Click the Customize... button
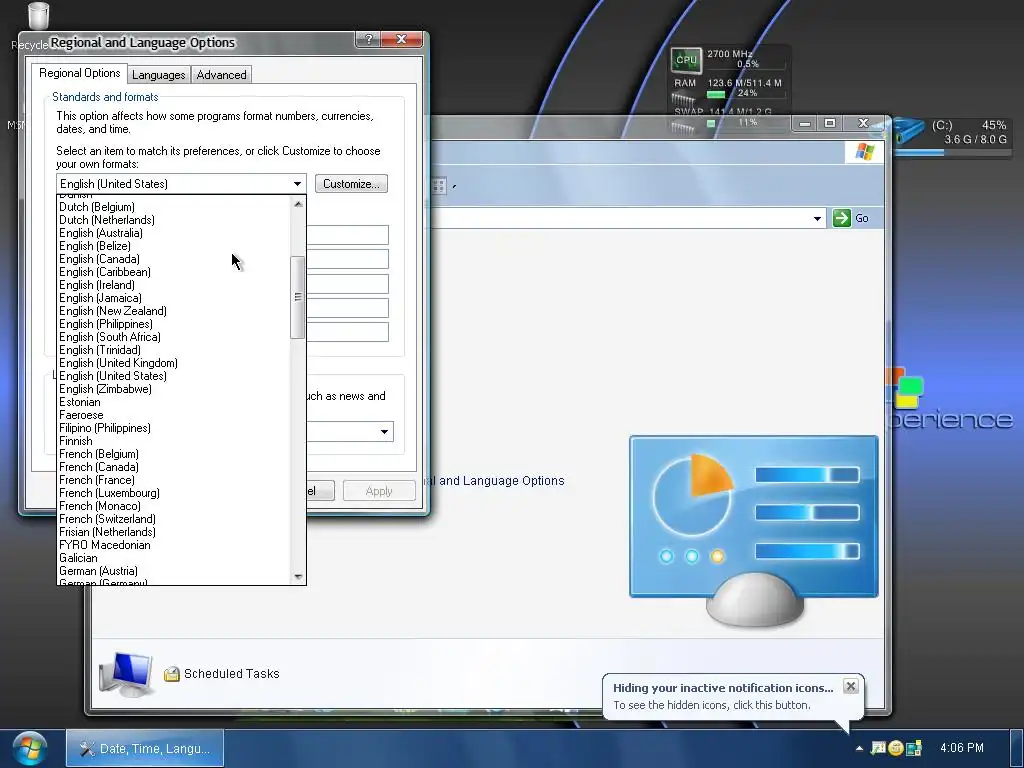 (351, 184)
